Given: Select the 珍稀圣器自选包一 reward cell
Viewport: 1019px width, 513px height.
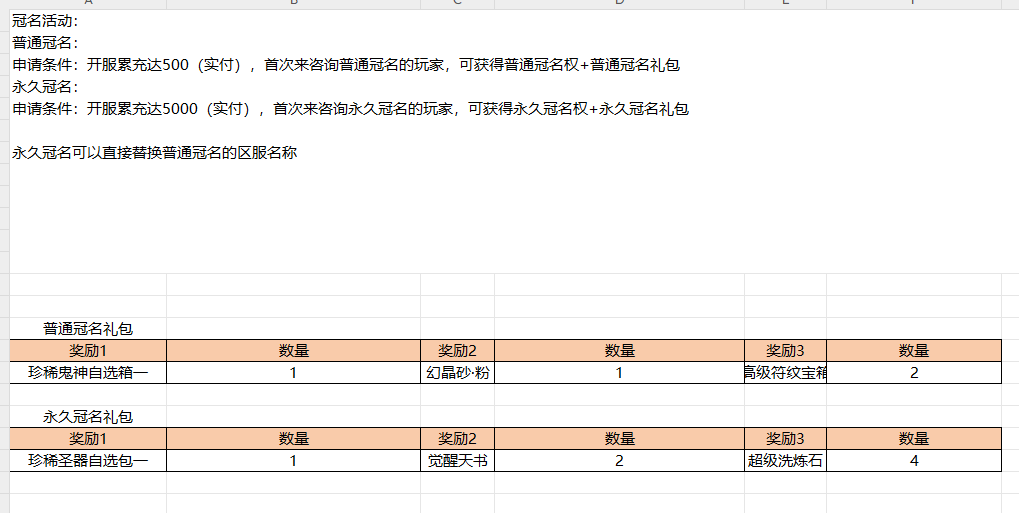Looking at the screenshot, I should [88, 460].
